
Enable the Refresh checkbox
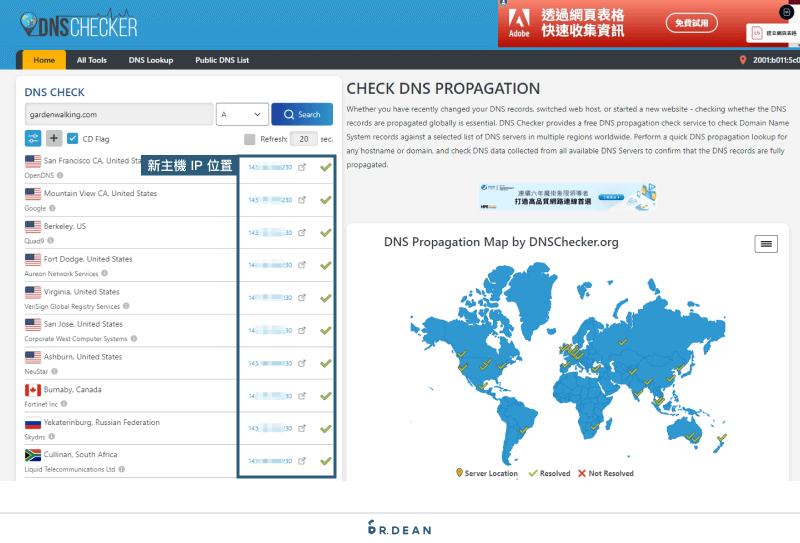249,139
